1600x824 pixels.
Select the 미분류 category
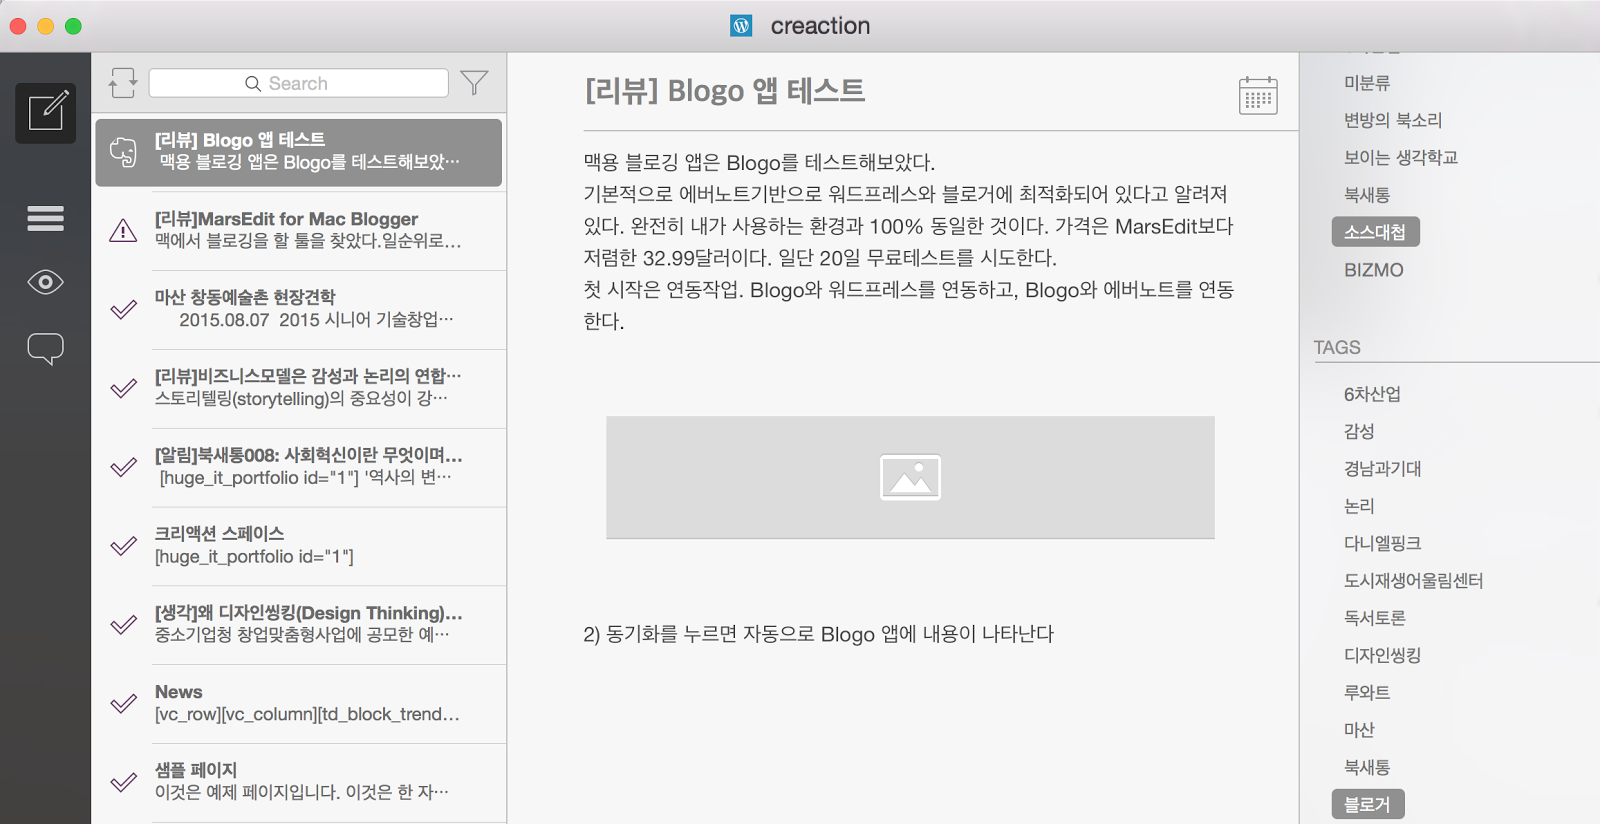point(1367,83)
